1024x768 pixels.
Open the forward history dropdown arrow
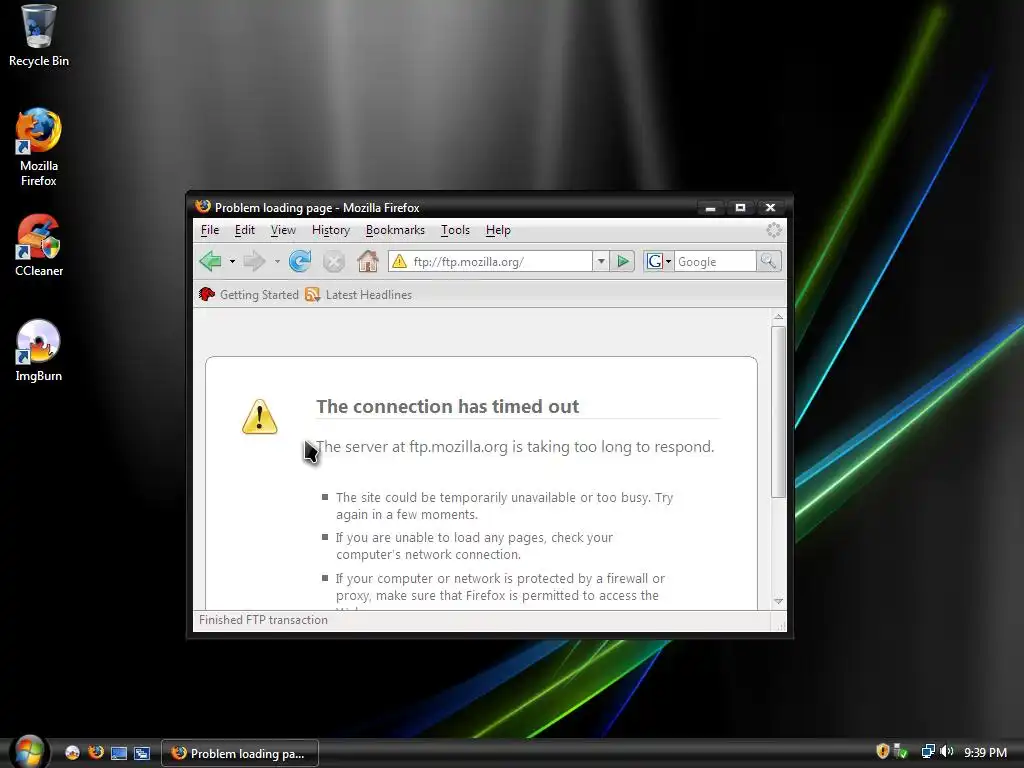(277, 262)
